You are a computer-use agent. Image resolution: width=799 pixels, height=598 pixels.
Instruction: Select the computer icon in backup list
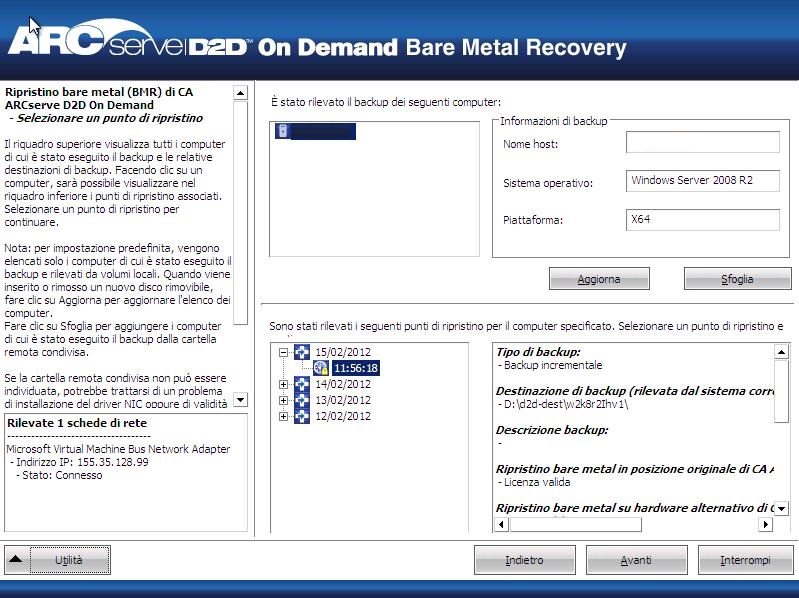283,132
